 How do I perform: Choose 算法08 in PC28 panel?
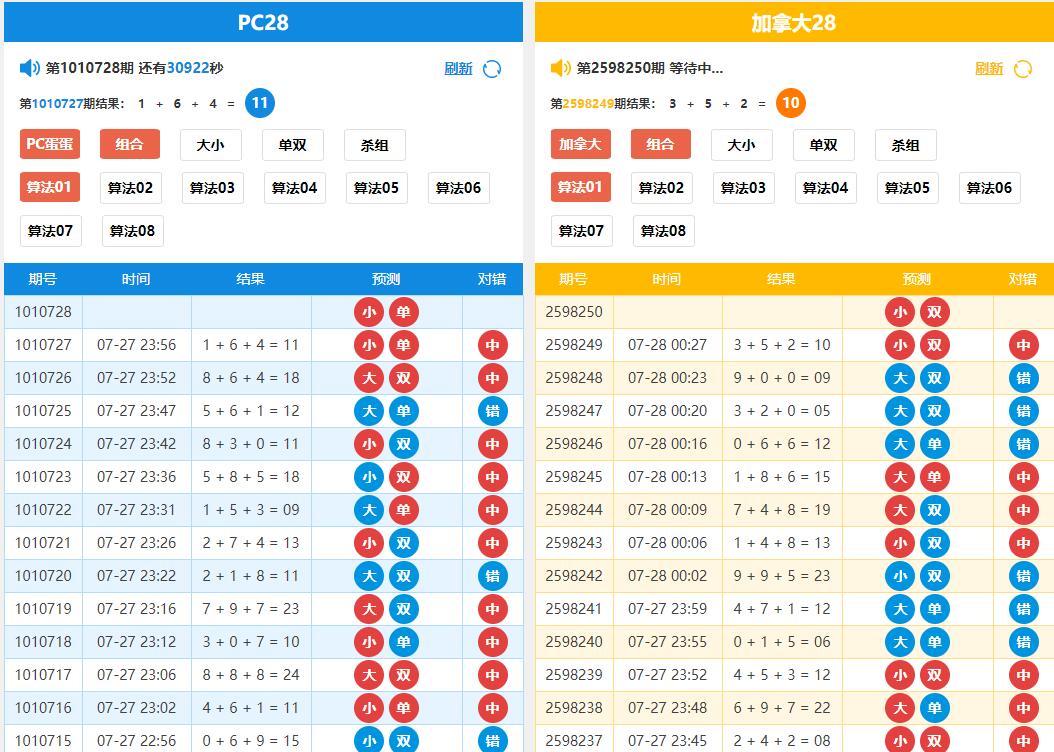point(132,231)
